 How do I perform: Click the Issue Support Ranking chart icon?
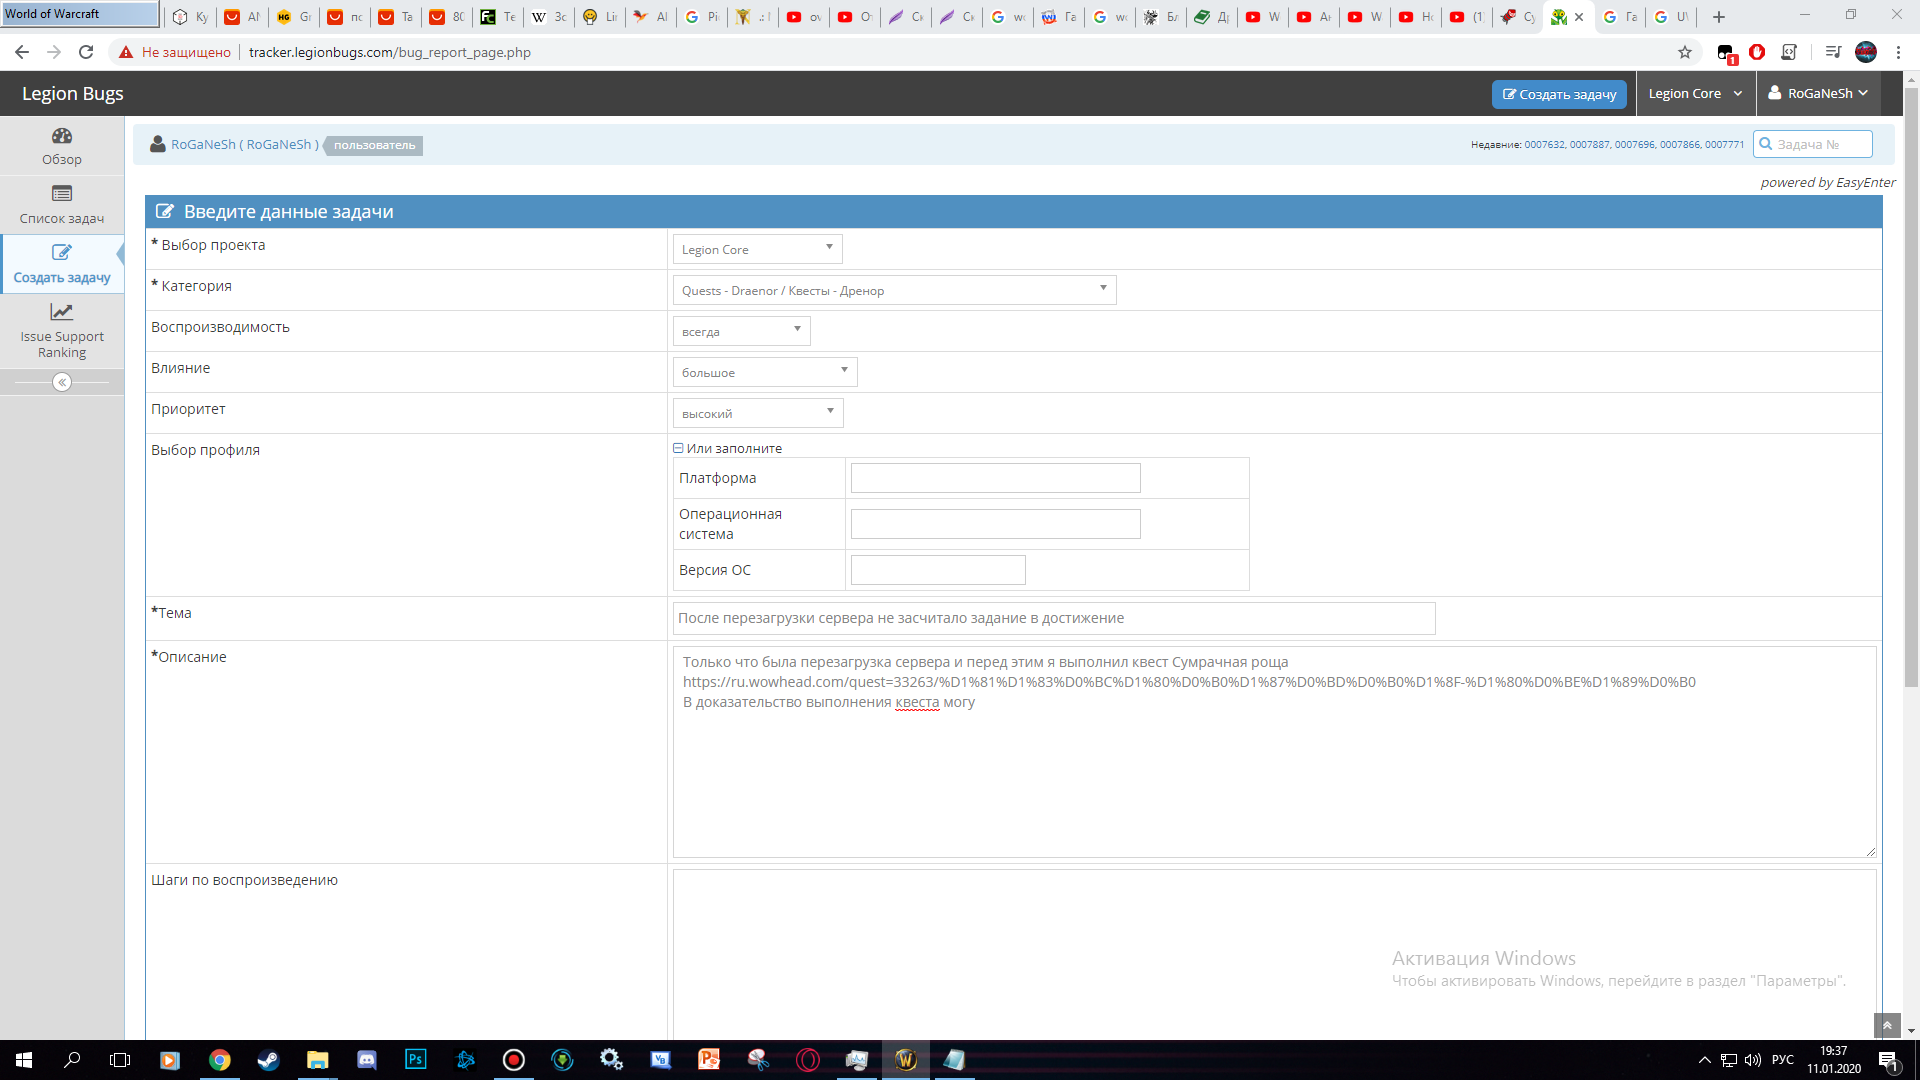coord(62,312)
